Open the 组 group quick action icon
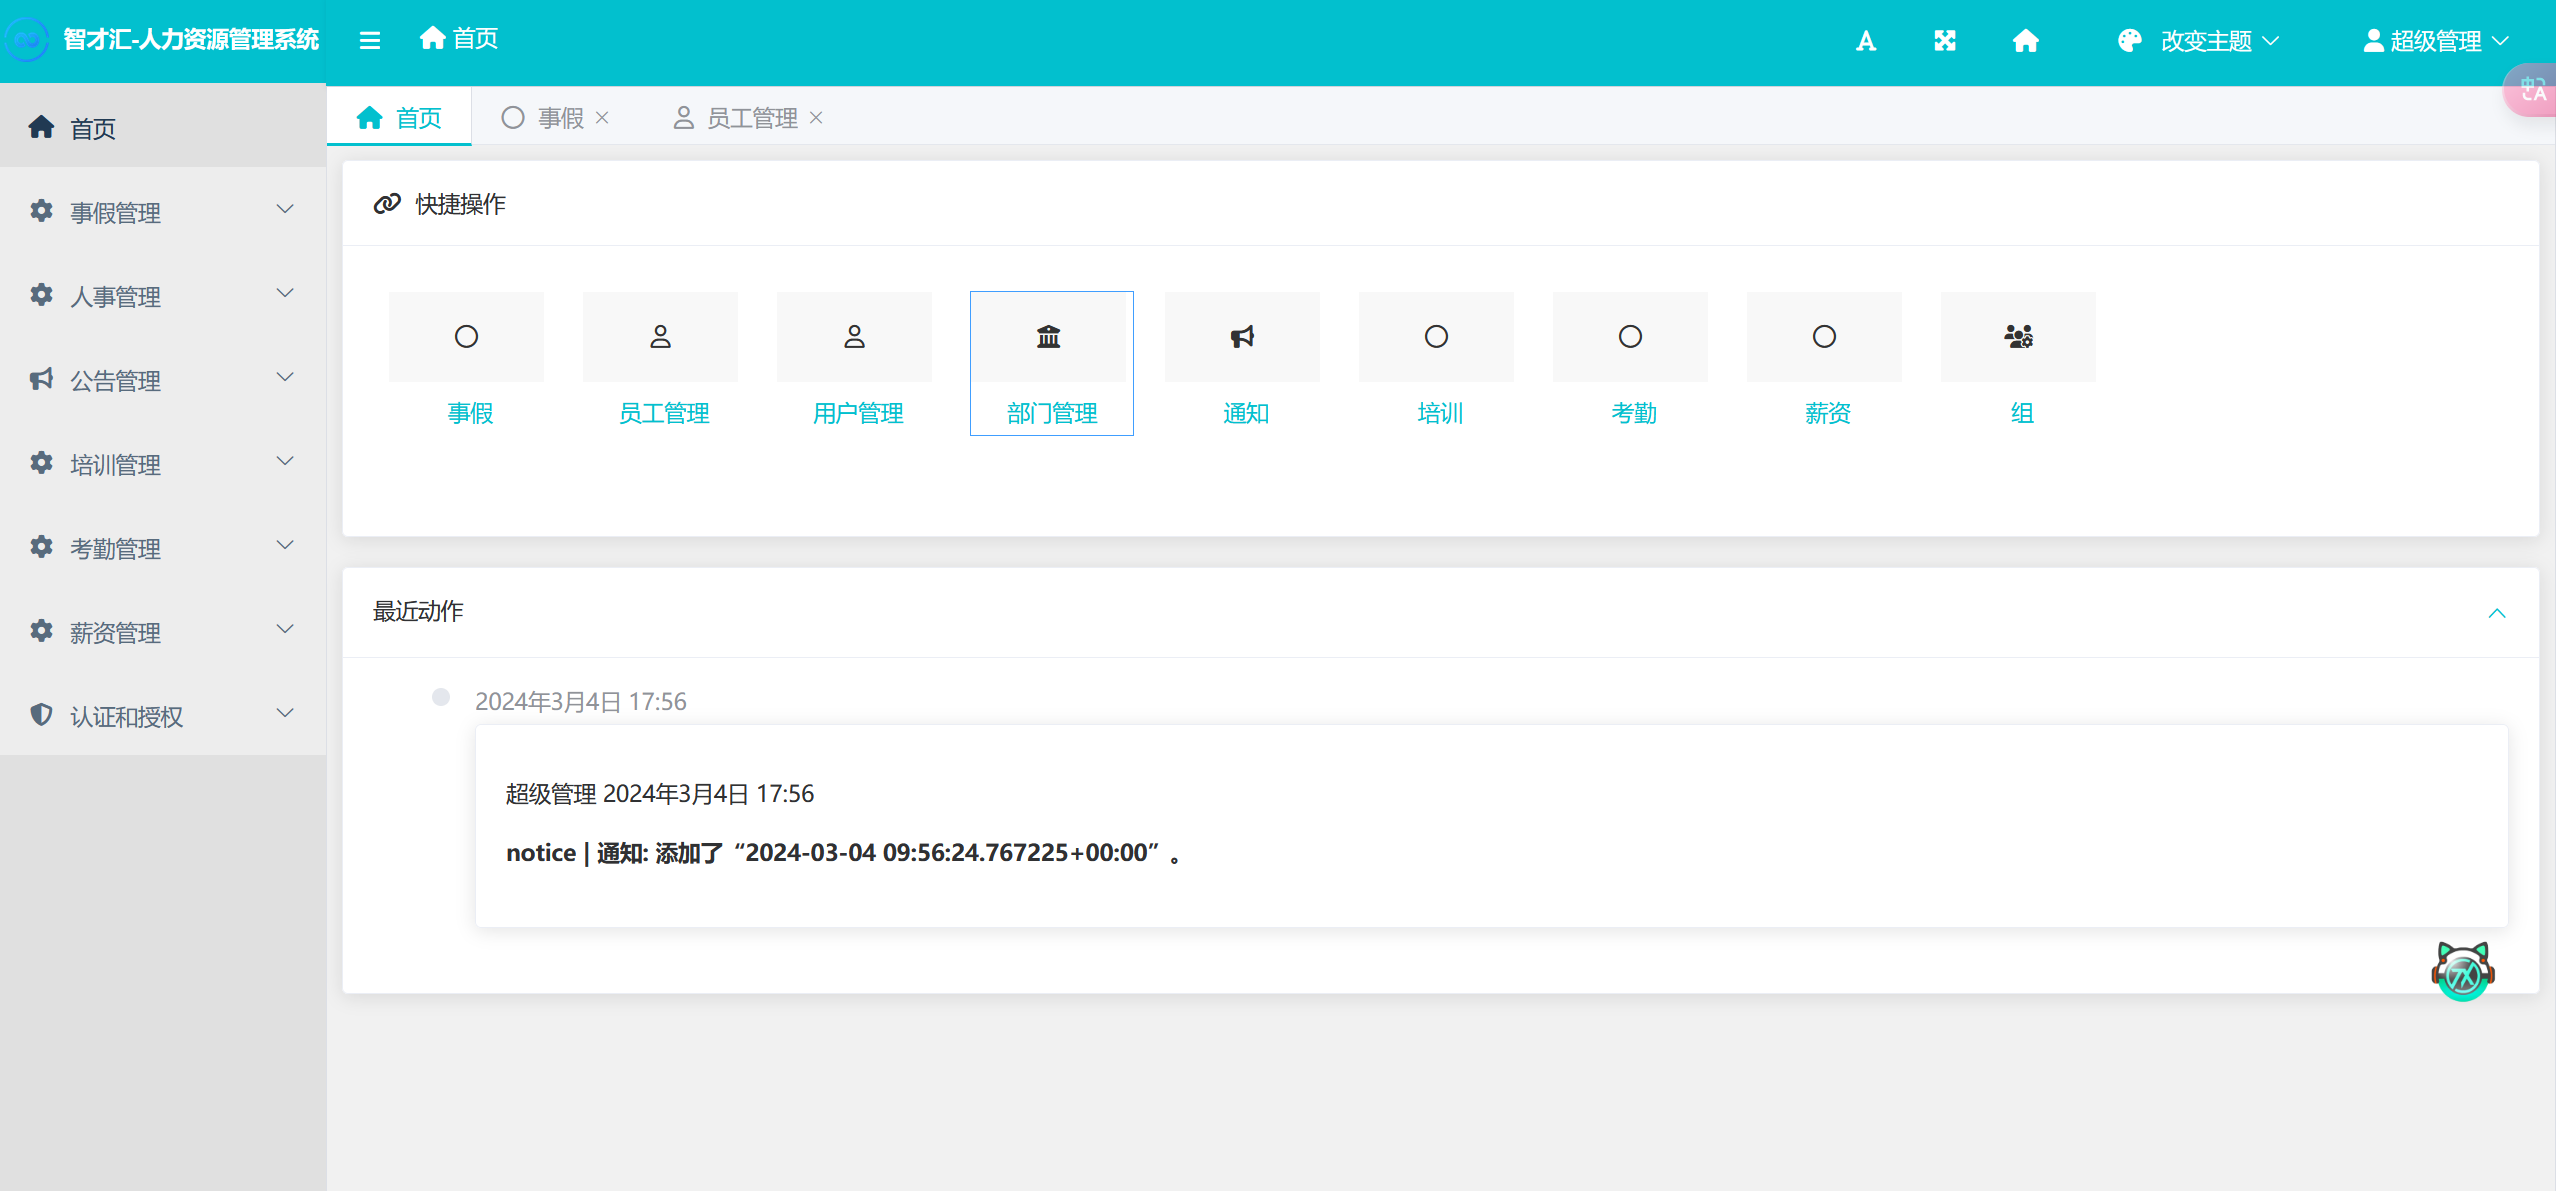2556x1191 pixels. (2018, 337)
